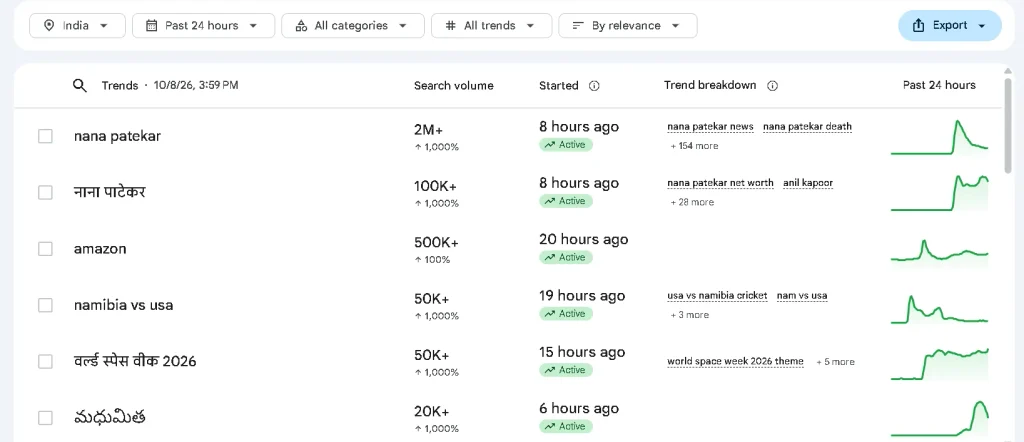Image resolution: width=1024 pixels, height=442 pixels.
Task: Expand '+ 28 more' breakdown terms
Action: (692, 202)
